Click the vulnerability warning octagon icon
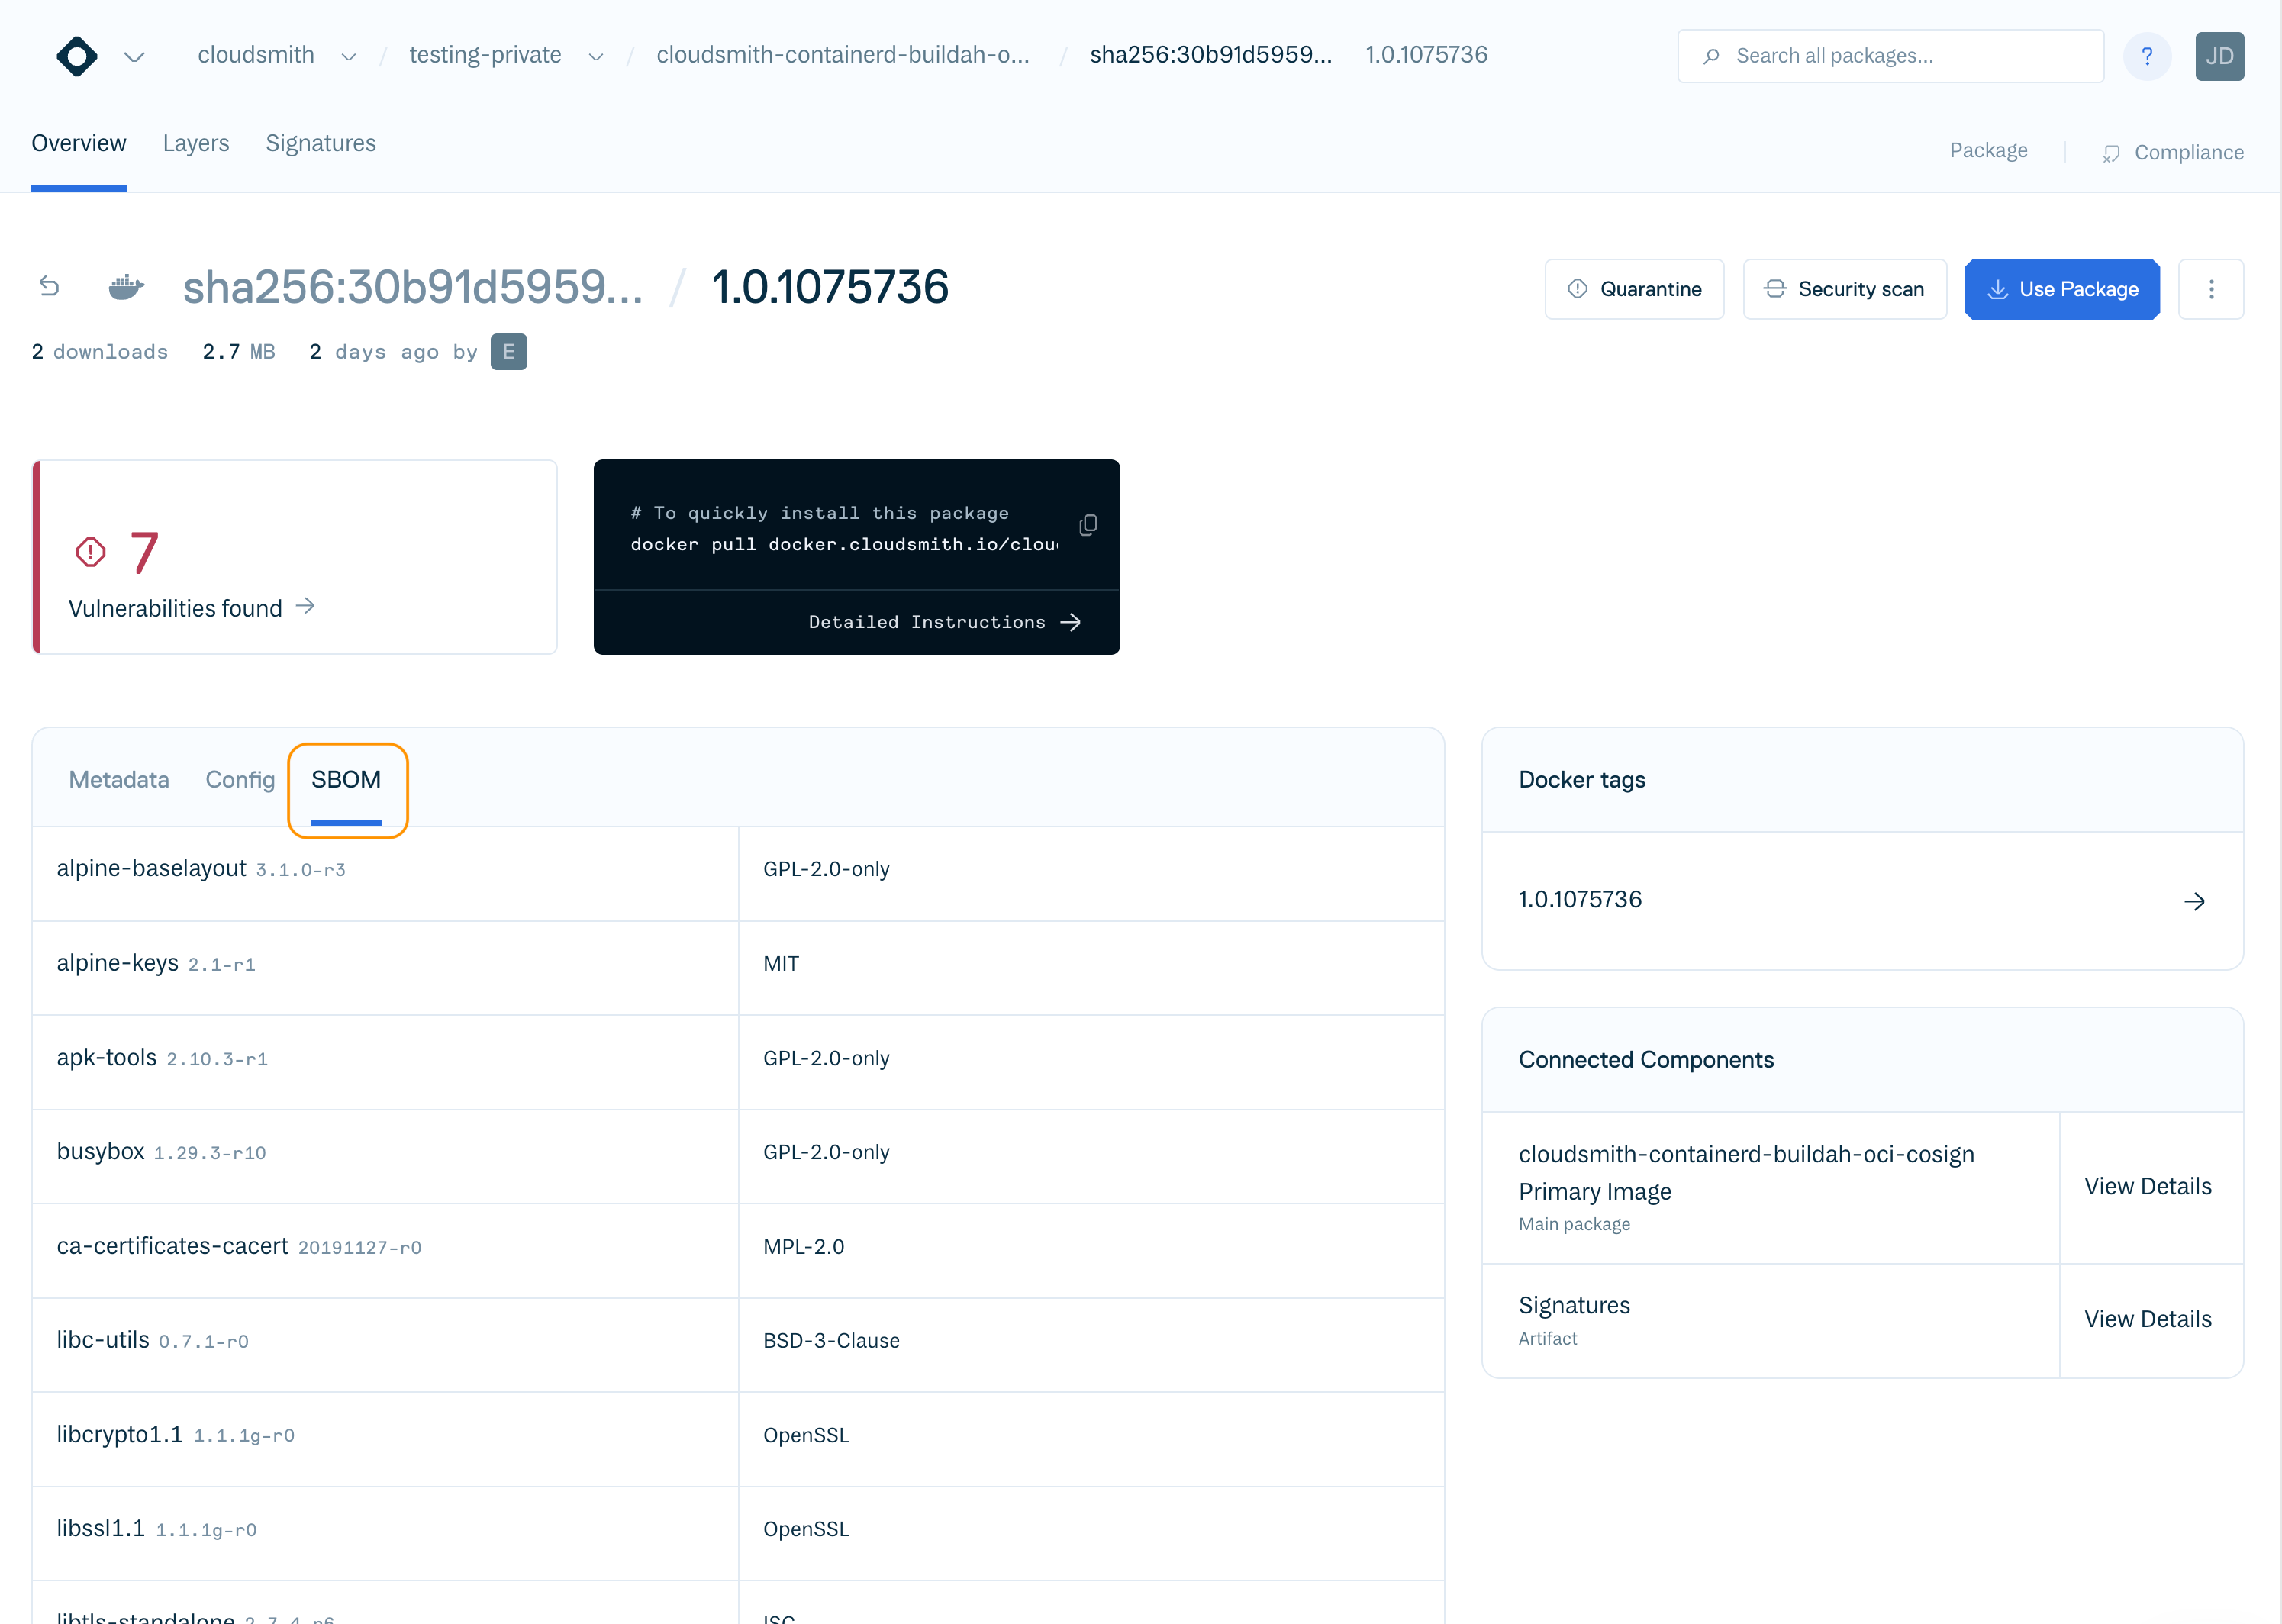 pos(90,552)
